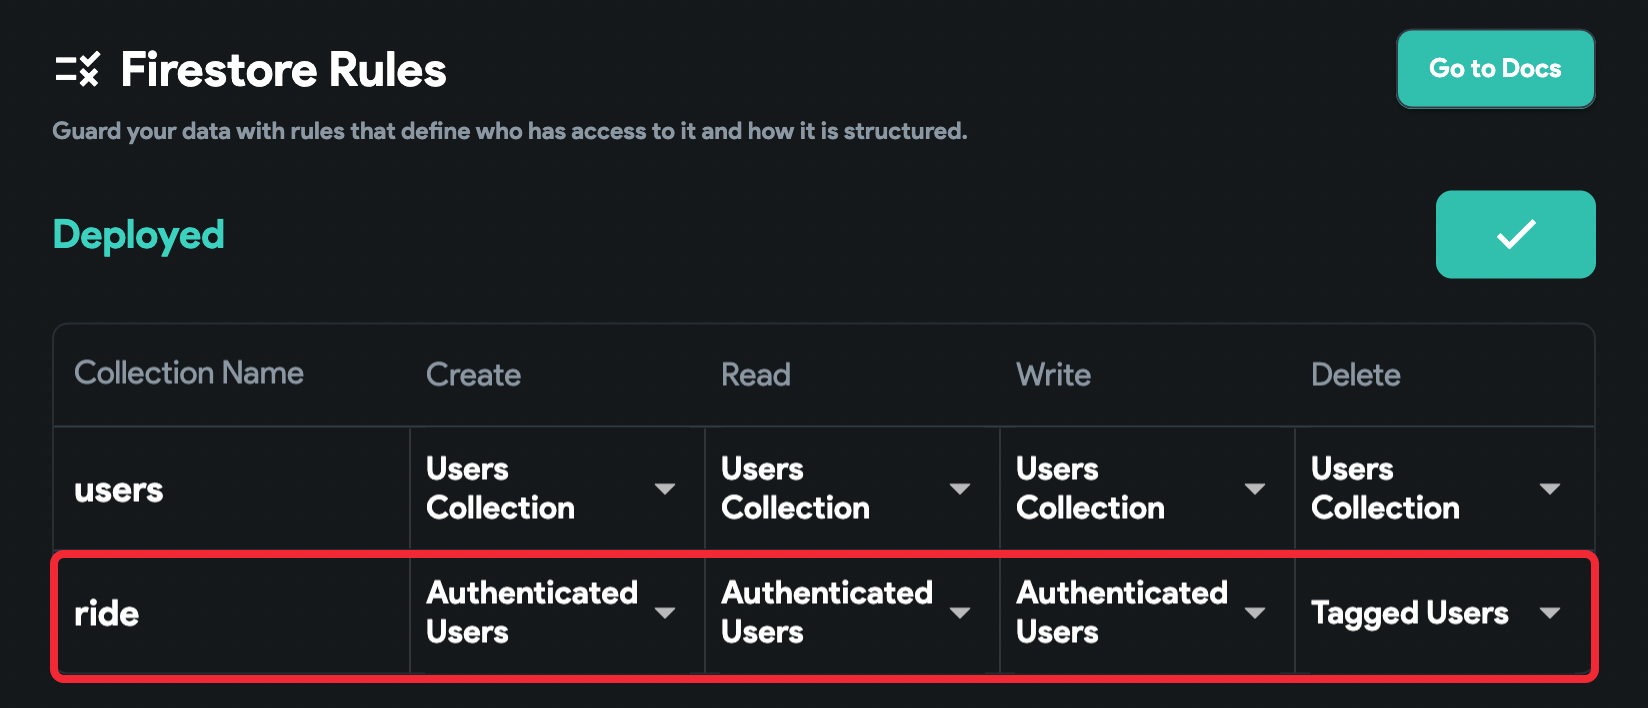Click the Delete column header

[1355, 375]
